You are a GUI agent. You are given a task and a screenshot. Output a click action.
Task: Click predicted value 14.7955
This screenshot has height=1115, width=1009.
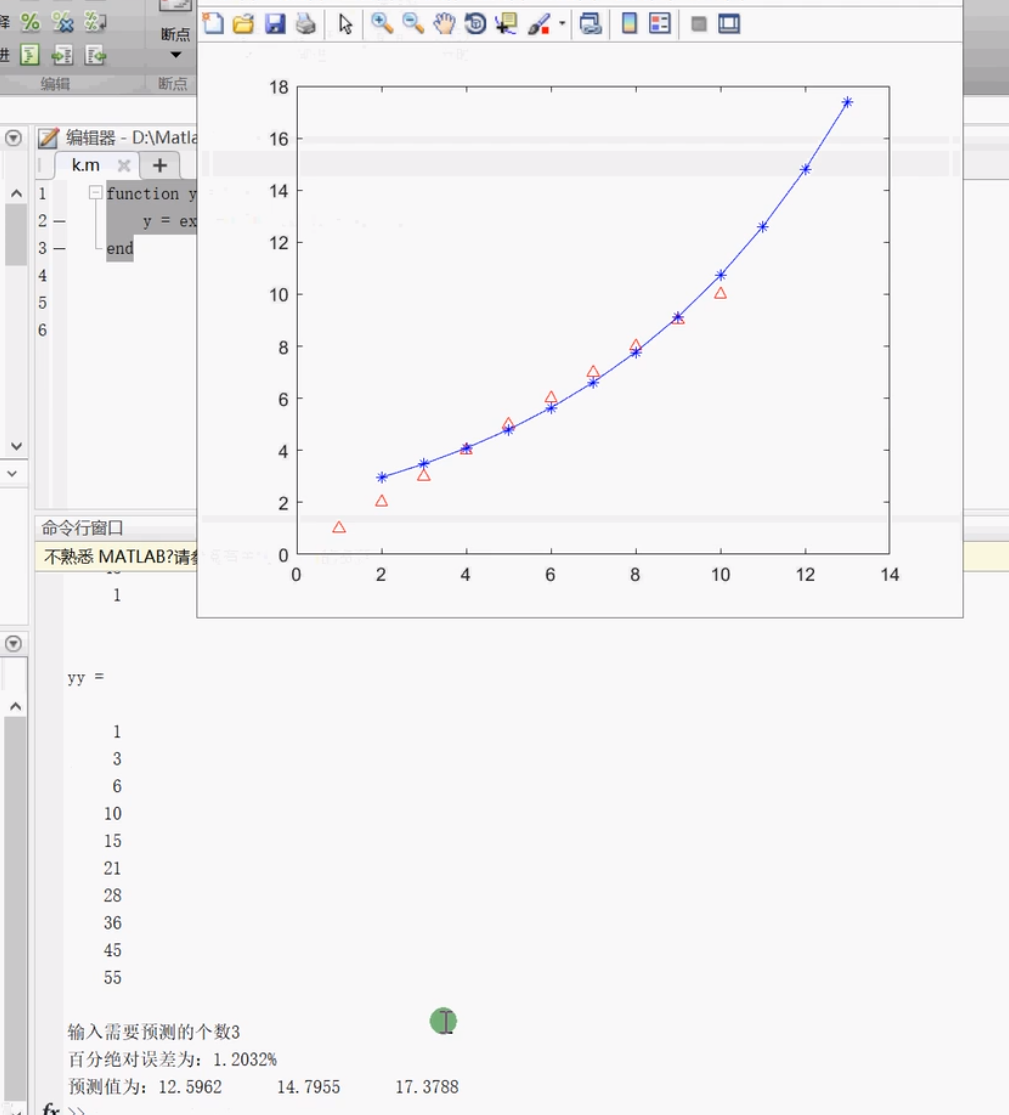pyautogui.click(x=308, y=1087)
